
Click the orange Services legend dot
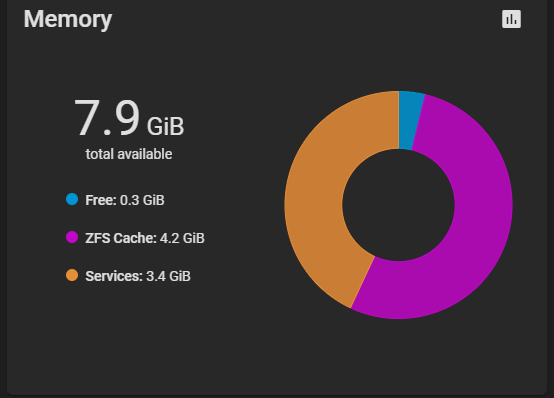[72, 275]
